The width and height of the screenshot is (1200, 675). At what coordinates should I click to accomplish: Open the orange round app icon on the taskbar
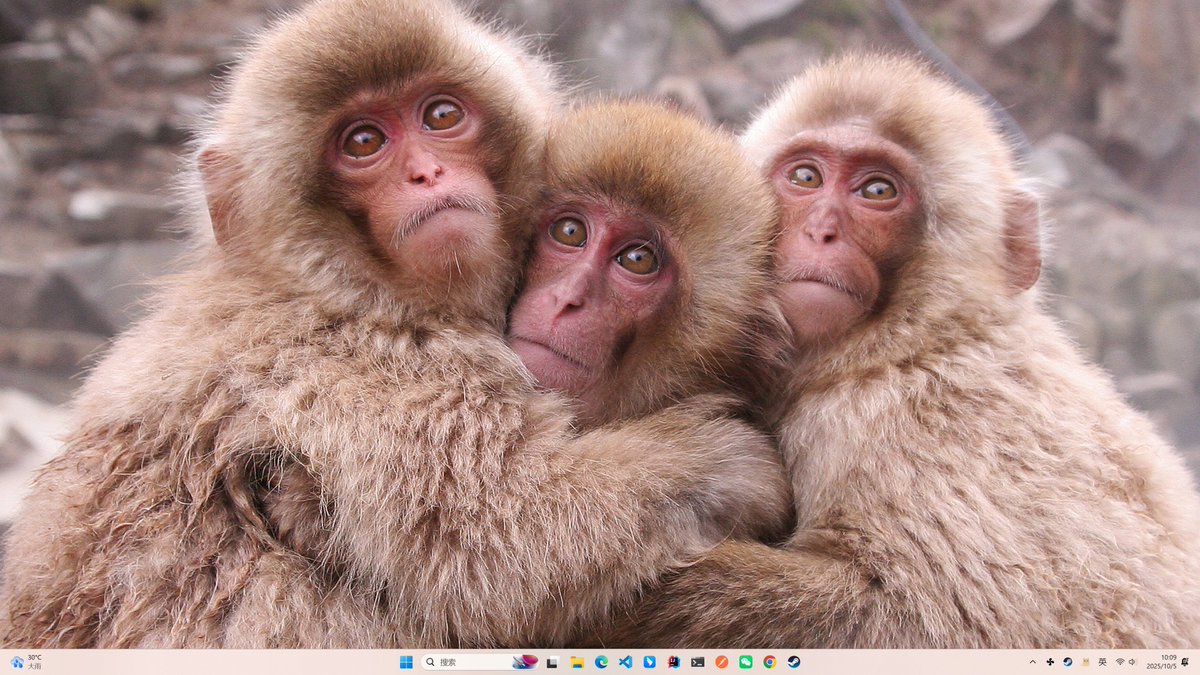point(722,662)
